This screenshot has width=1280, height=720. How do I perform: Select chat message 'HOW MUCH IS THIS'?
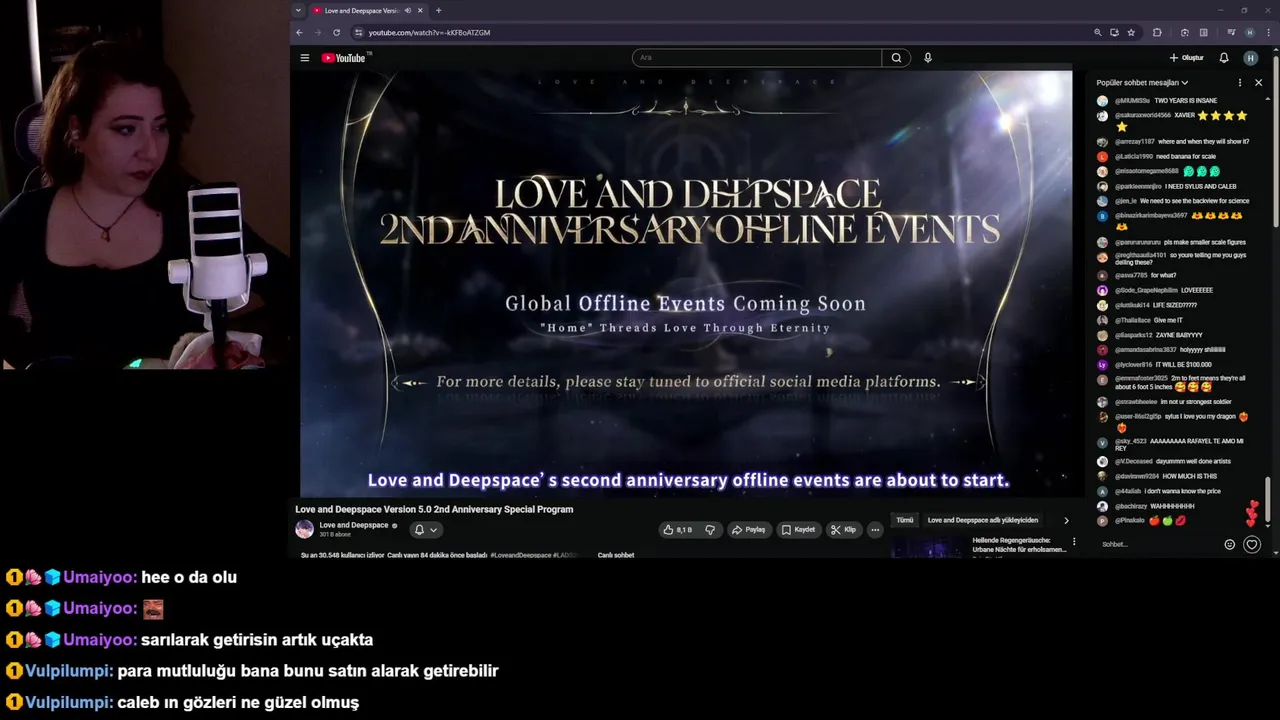click(x=1189, y=477)
